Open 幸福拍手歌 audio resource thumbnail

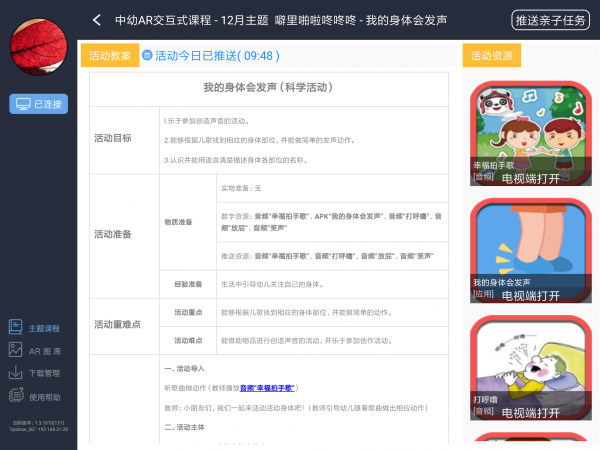click(531, 134)
